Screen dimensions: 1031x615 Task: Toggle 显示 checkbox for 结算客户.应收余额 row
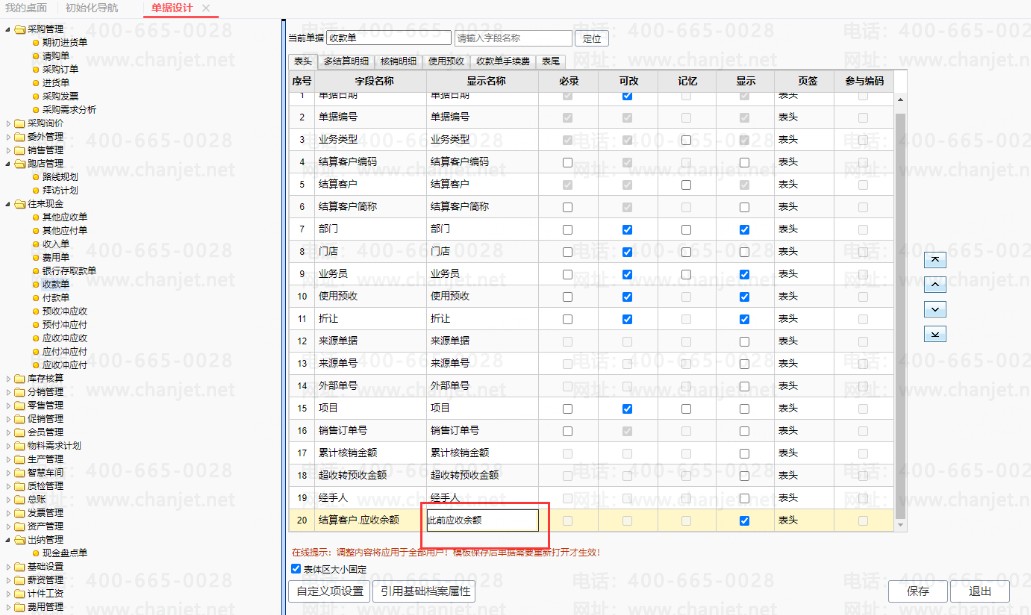coord(744,520)
